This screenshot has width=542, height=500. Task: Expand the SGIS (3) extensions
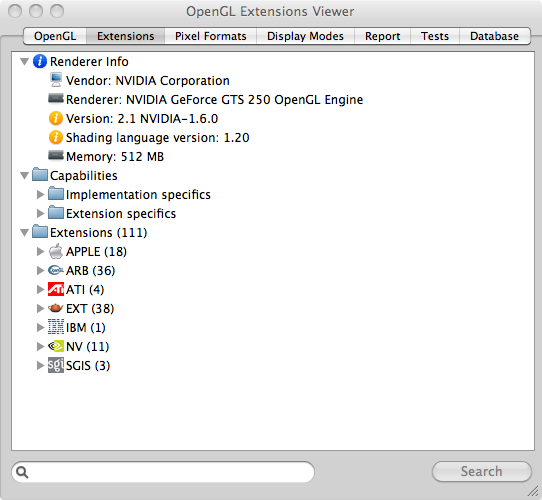coord(40,365)
